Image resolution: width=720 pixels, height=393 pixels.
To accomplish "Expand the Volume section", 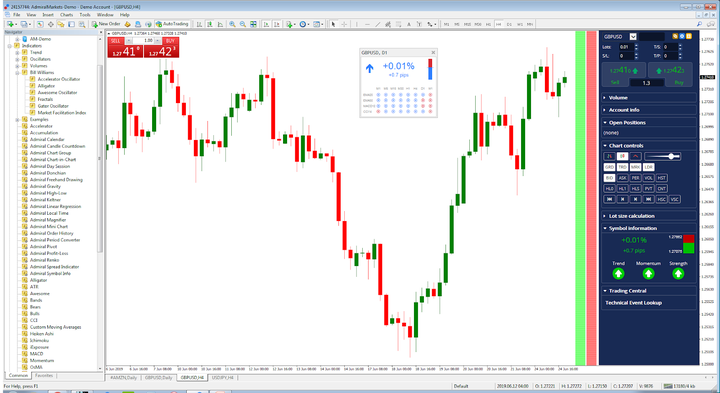I will click(649, 98).
